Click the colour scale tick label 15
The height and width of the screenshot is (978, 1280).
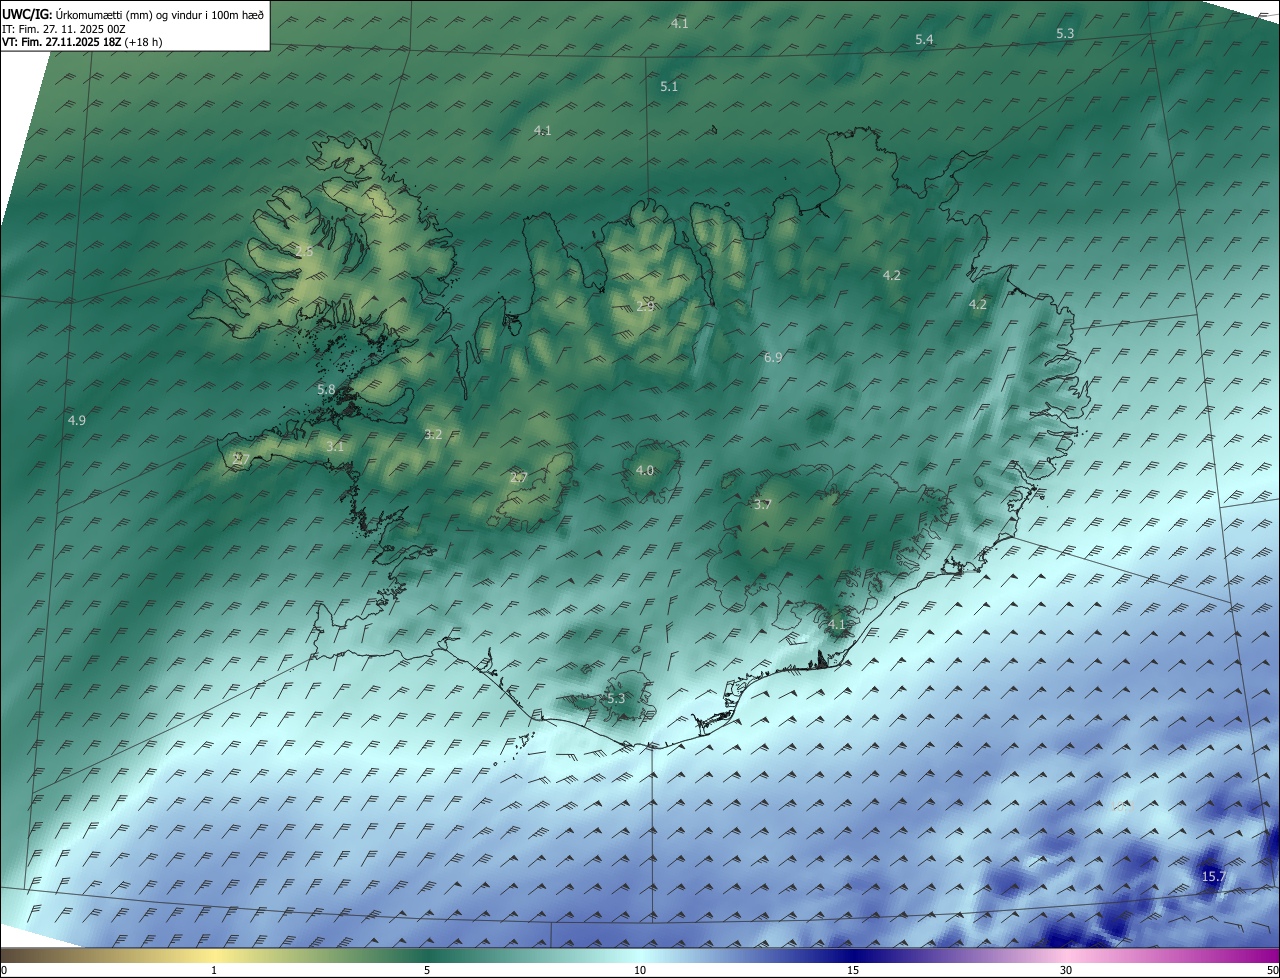853,970
